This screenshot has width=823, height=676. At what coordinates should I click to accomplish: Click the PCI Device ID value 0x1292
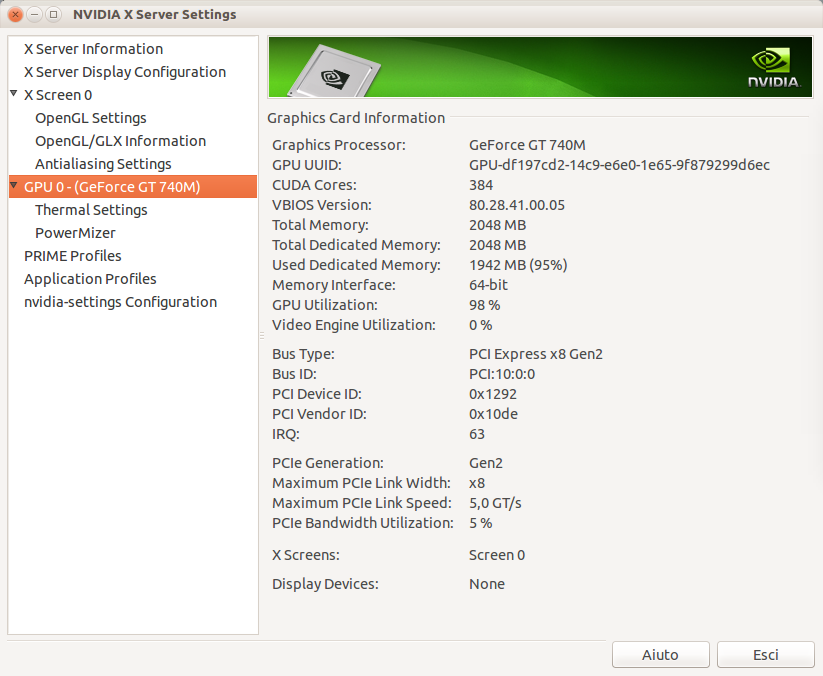point(492,394)
